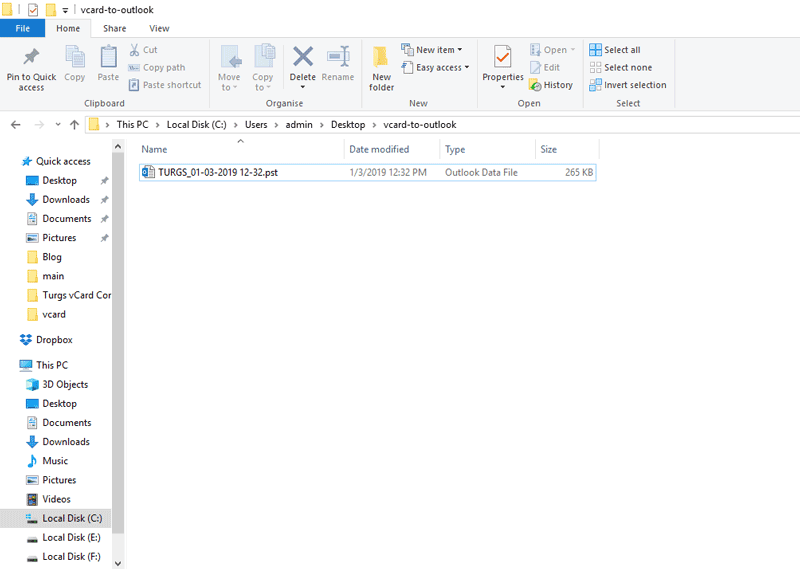800x569 pixels.
Task: Click Paste shortcut in ribbon
Action: click(x=165, y=85)
